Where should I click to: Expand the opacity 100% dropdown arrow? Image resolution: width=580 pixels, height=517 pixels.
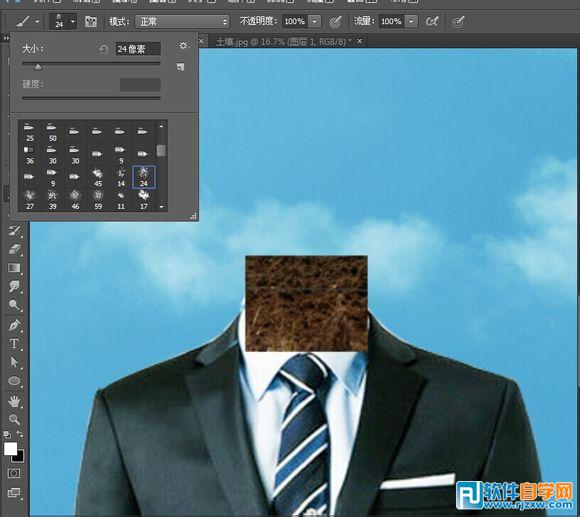[314, 21]
